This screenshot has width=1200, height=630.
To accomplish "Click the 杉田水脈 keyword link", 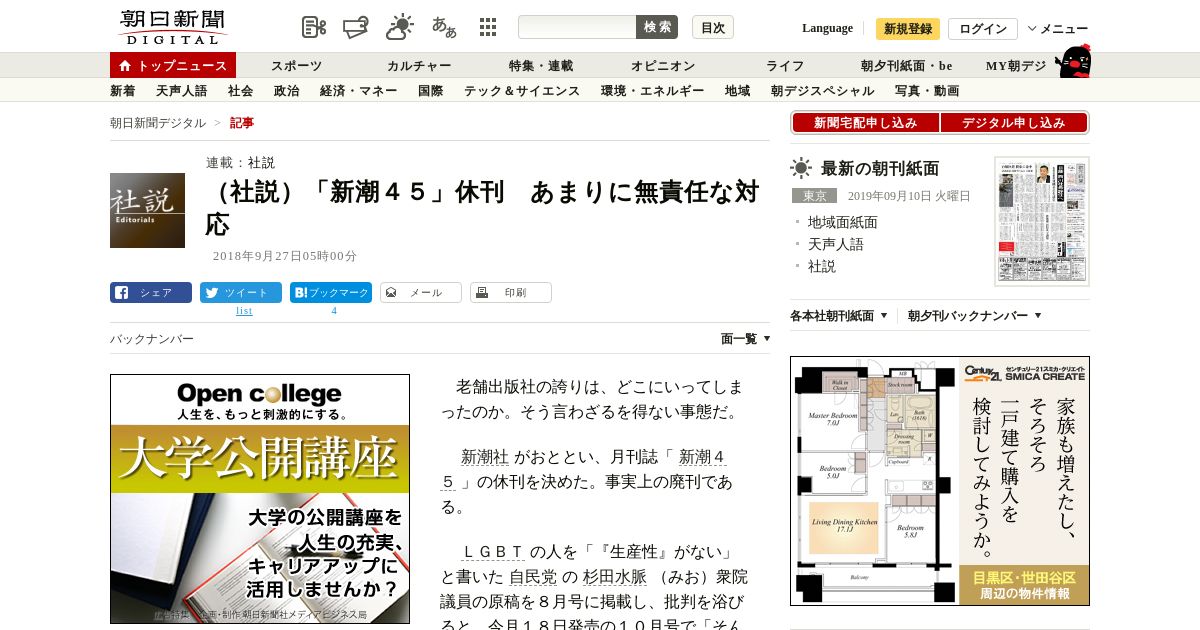I will pos(615,577).
